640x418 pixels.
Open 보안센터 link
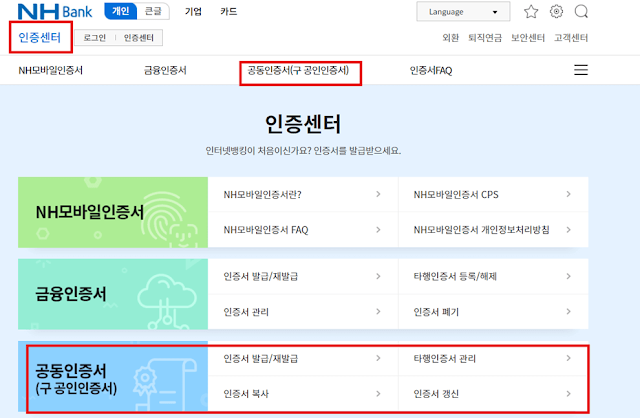click(x=528, y=38)
